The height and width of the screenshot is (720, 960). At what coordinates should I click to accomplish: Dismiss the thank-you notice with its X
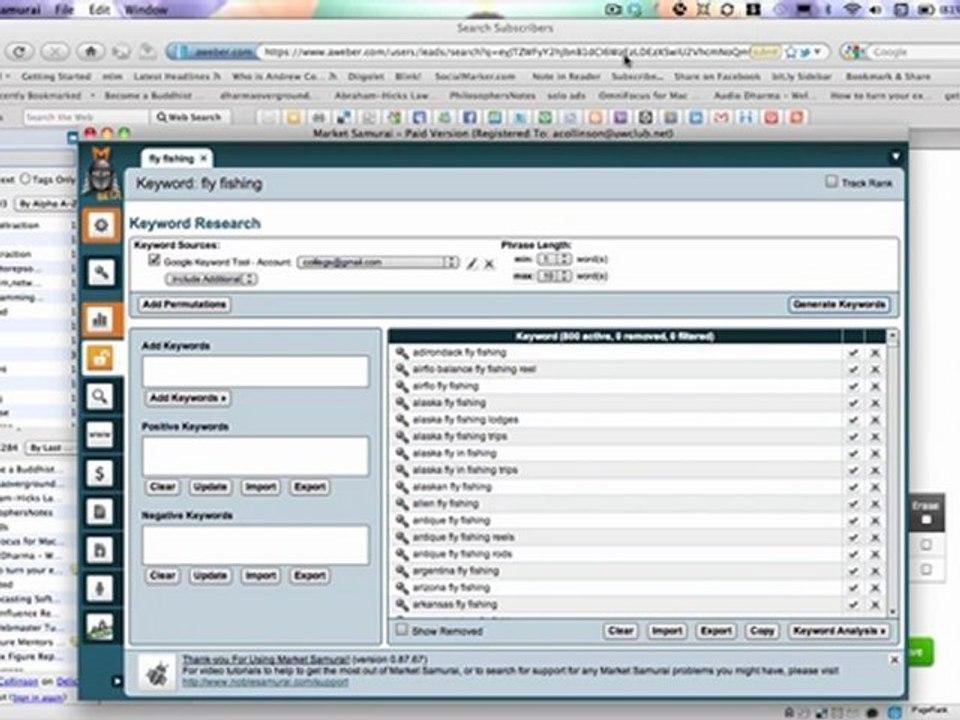[x=894, y=659]
